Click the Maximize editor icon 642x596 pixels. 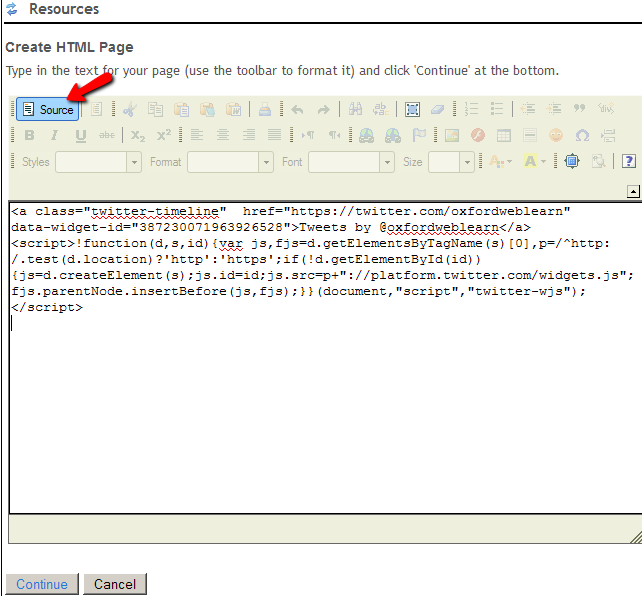(x=572, y=161)
